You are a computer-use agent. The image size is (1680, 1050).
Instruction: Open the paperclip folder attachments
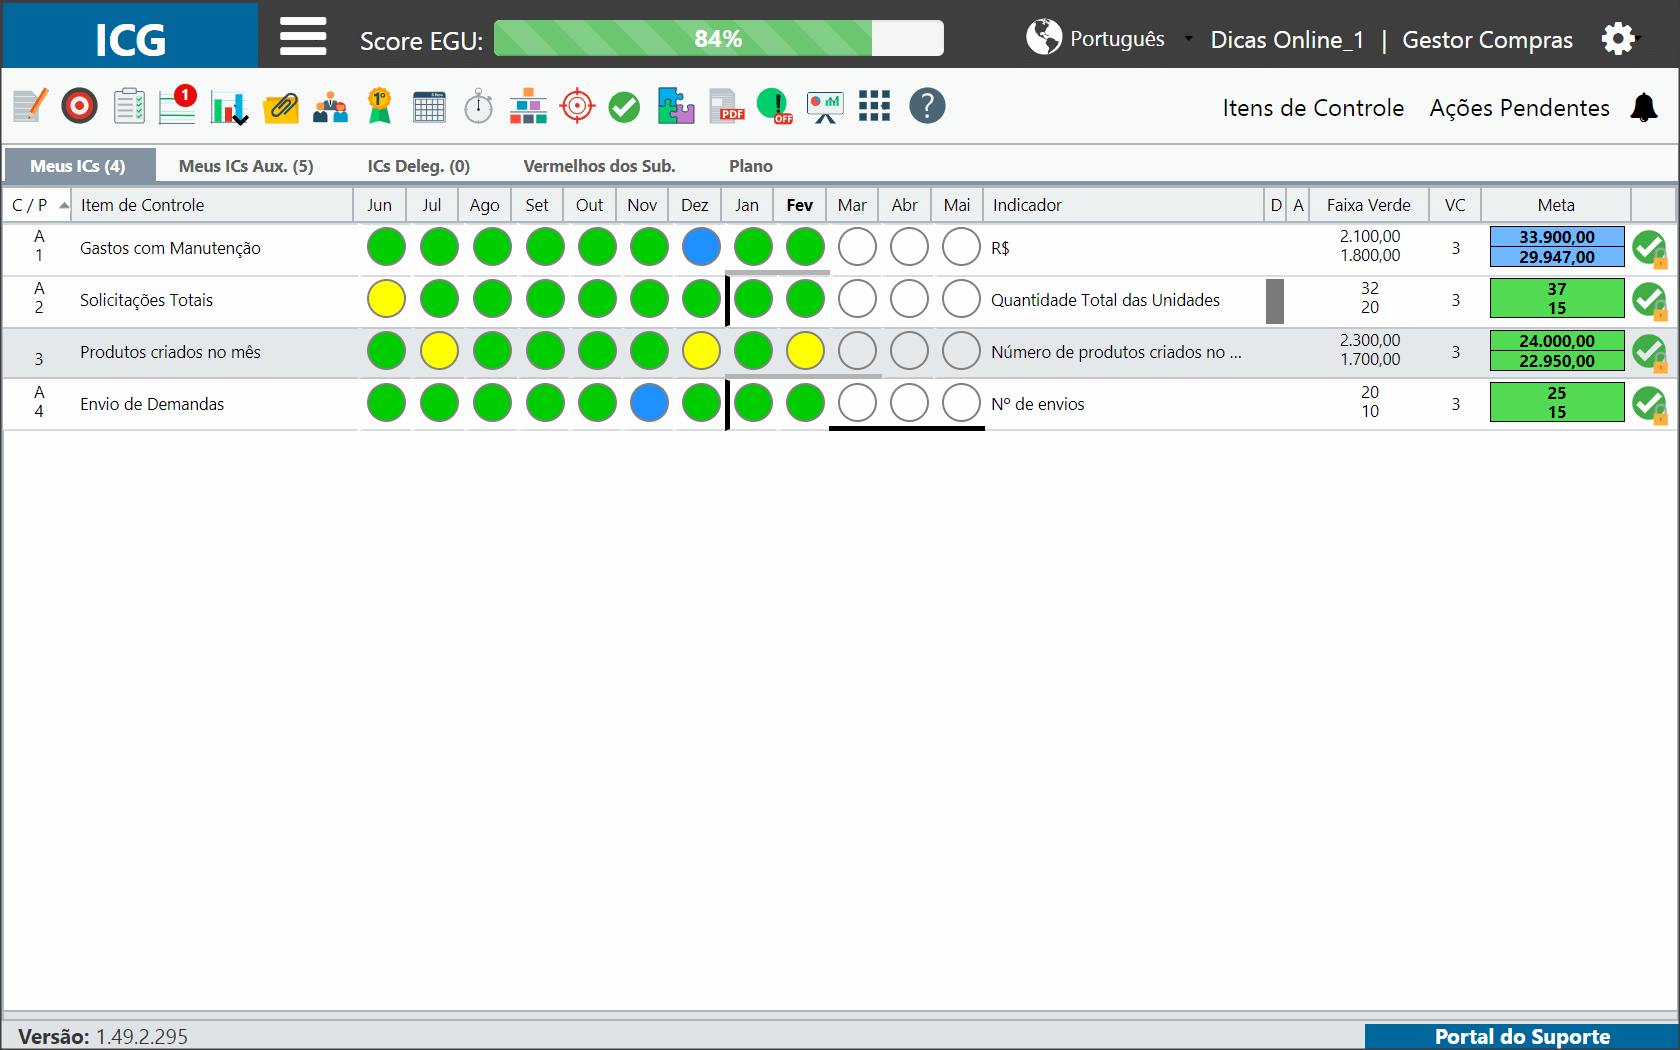[281, 106]
